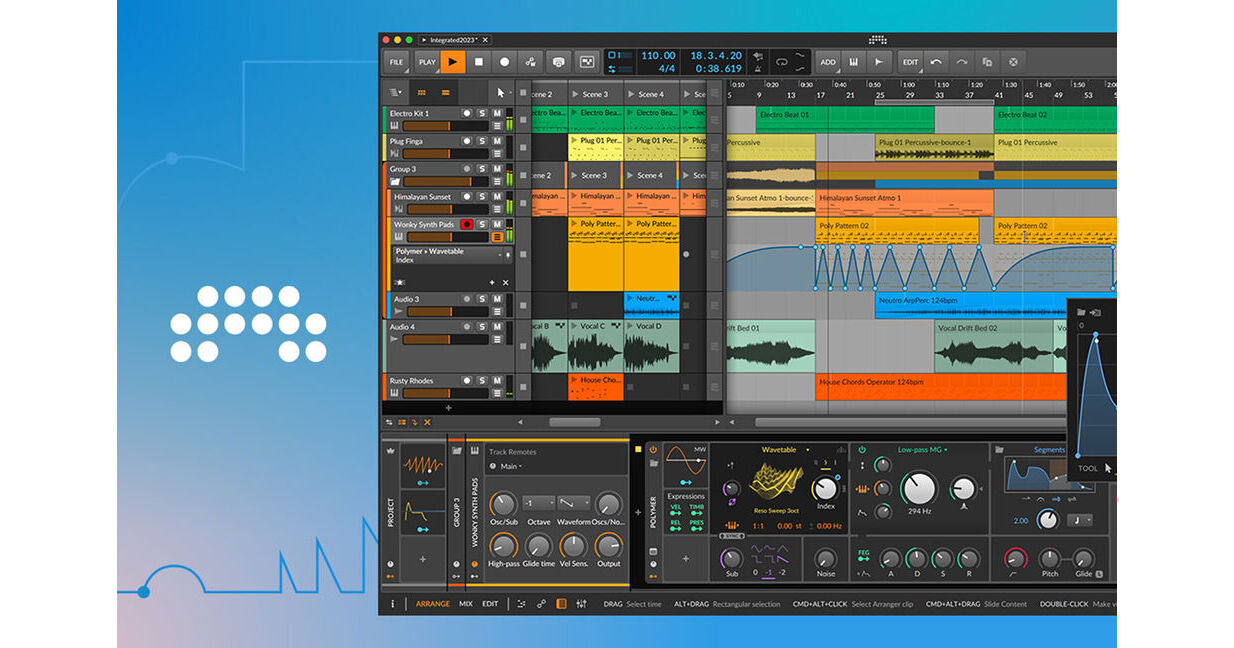This screenshot has height=648, width=1234.
Task: Open the PLAY menu
Action: (427, 62)
